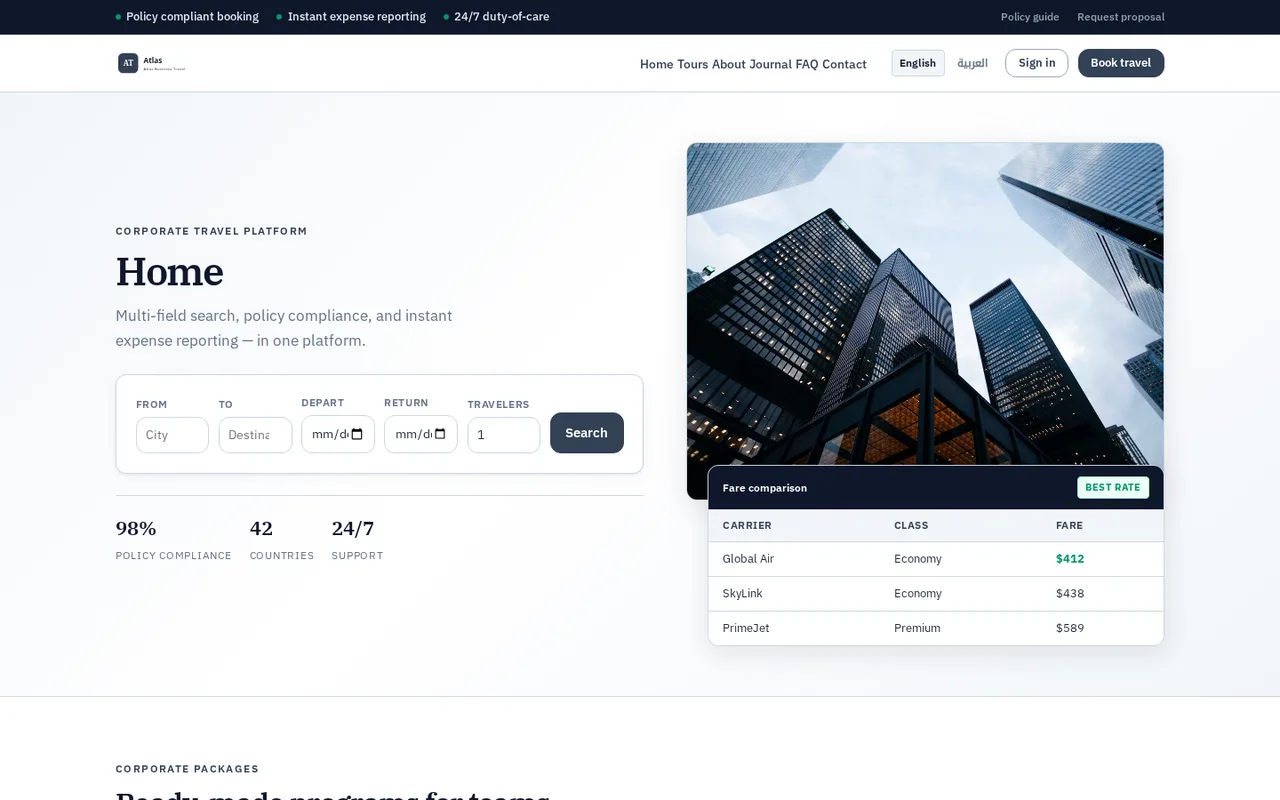Screen dimensions: 1280x800
Task: Click the Return date field
Action: click(421, 434)
